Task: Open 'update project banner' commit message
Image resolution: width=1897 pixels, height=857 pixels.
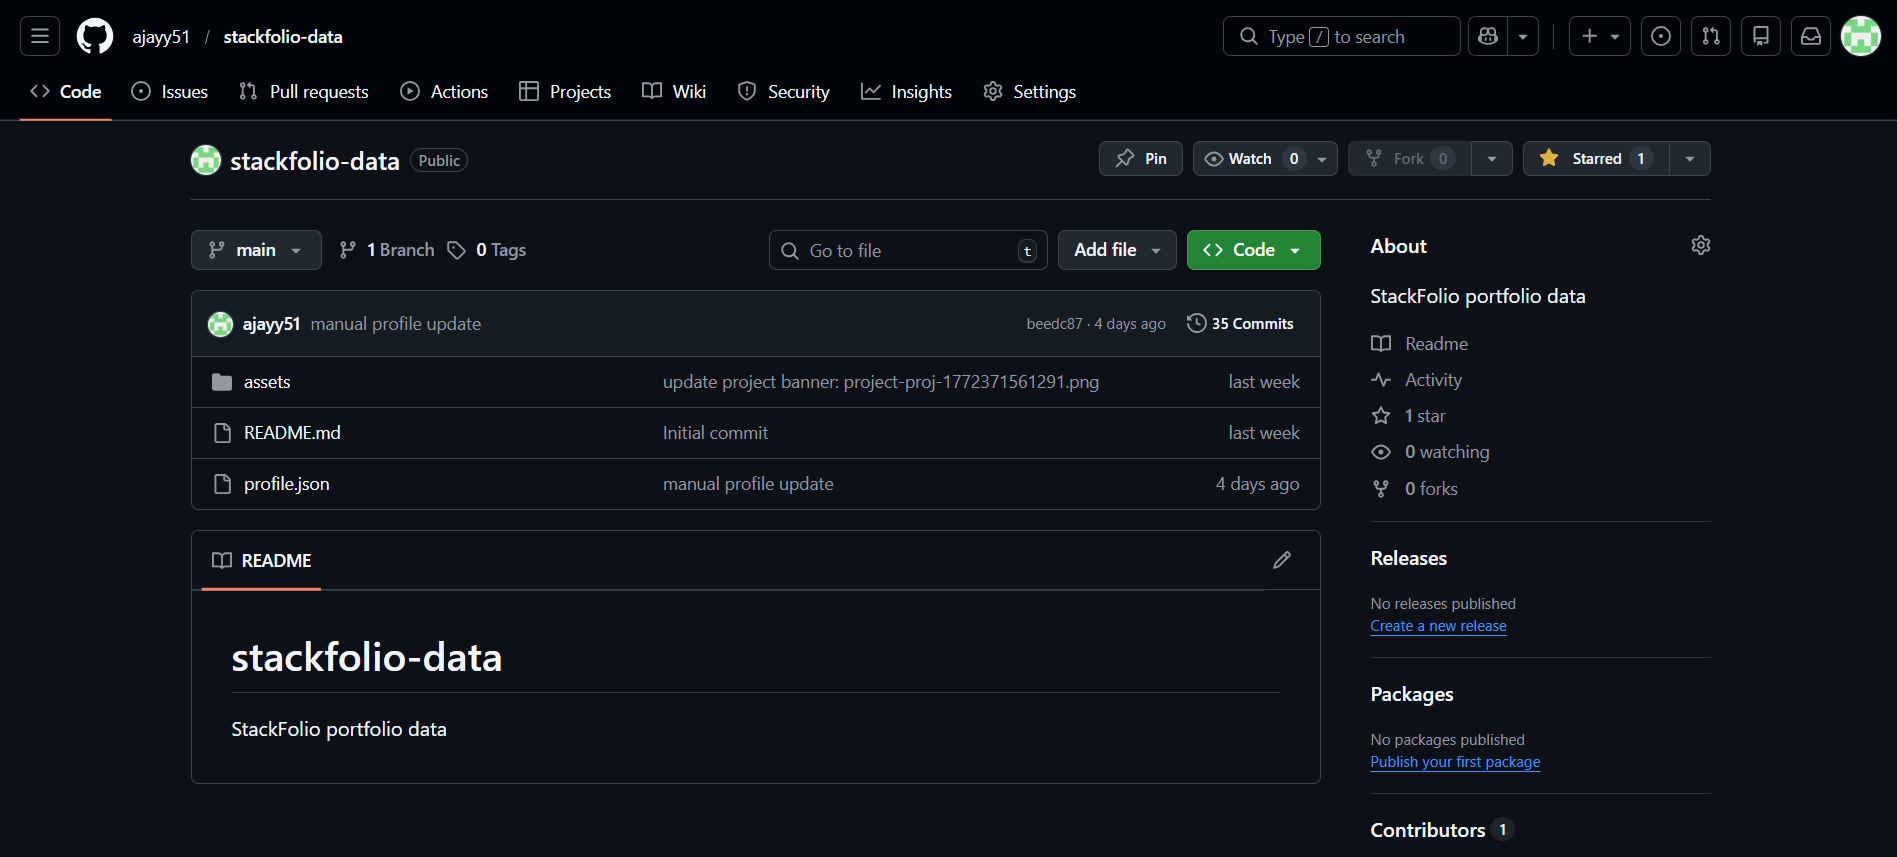Action: click(x=881, y=382)
